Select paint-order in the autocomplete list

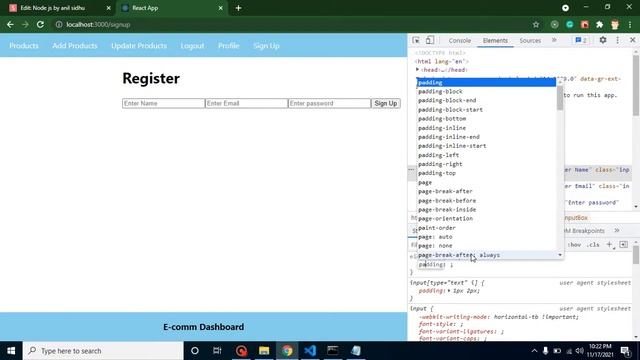coord(486,228)
